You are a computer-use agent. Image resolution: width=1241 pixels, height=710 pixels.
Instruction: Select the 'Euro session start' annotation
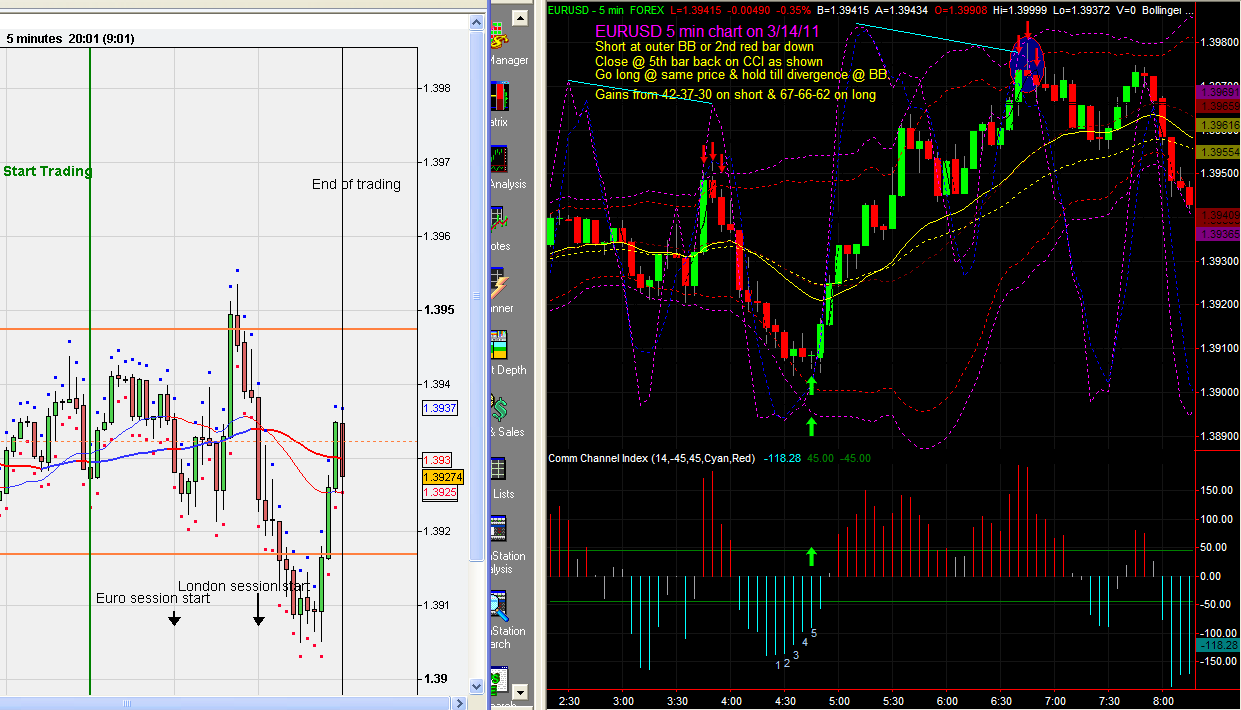(153, 598)
